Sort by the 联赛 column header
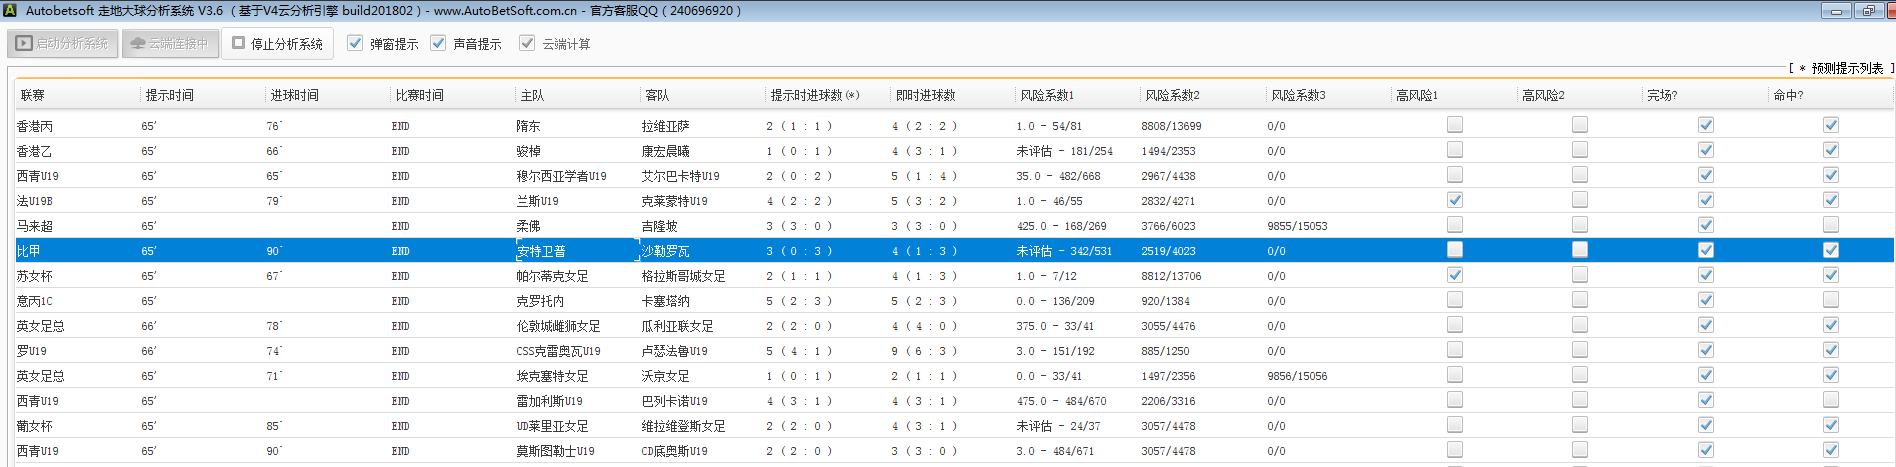The height and width of the screenshot is (467, 1896). point(33,95)
